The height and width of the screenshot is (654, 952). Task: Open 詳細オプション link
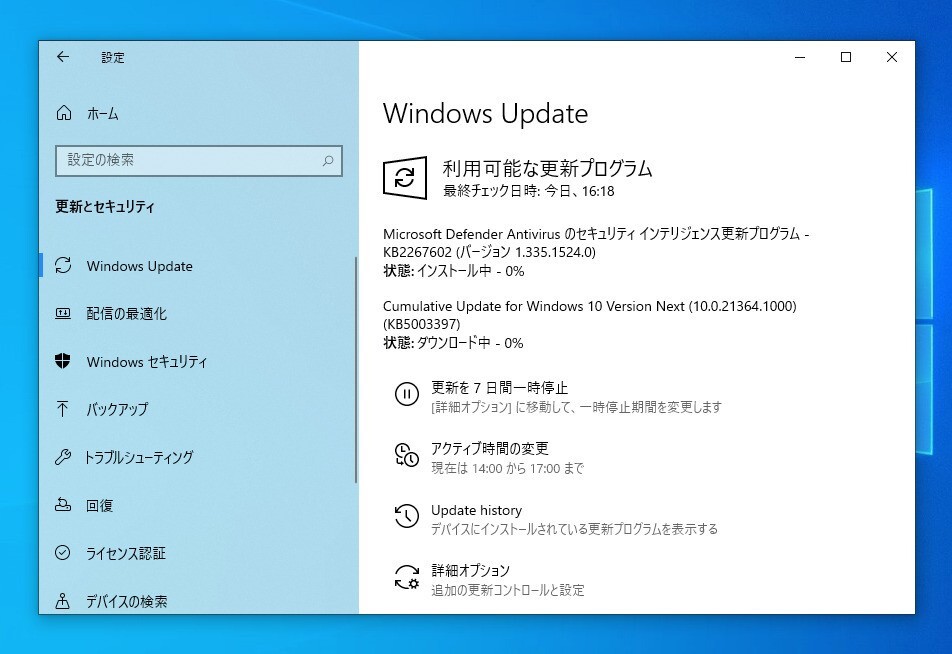coord(471,570)
